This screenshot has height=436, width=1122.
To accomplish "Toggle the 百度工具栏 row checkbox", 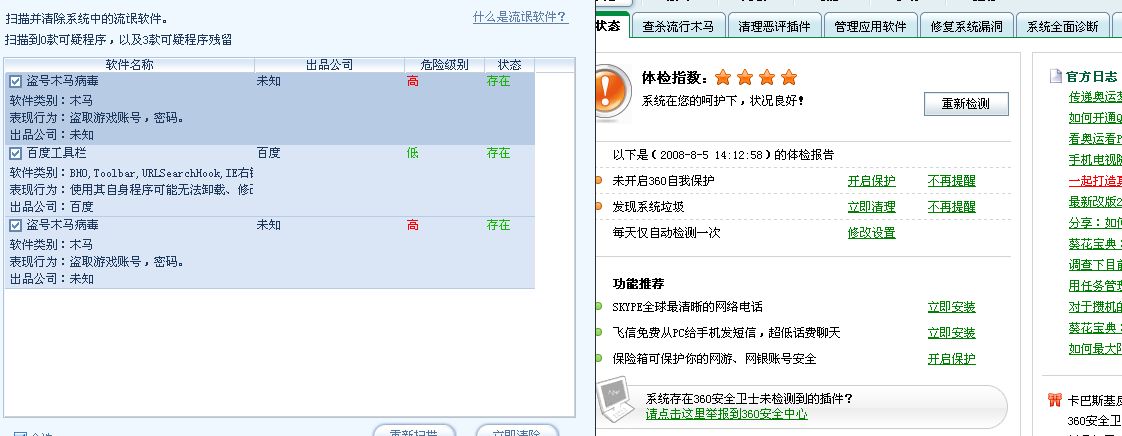I will (15, 153).
